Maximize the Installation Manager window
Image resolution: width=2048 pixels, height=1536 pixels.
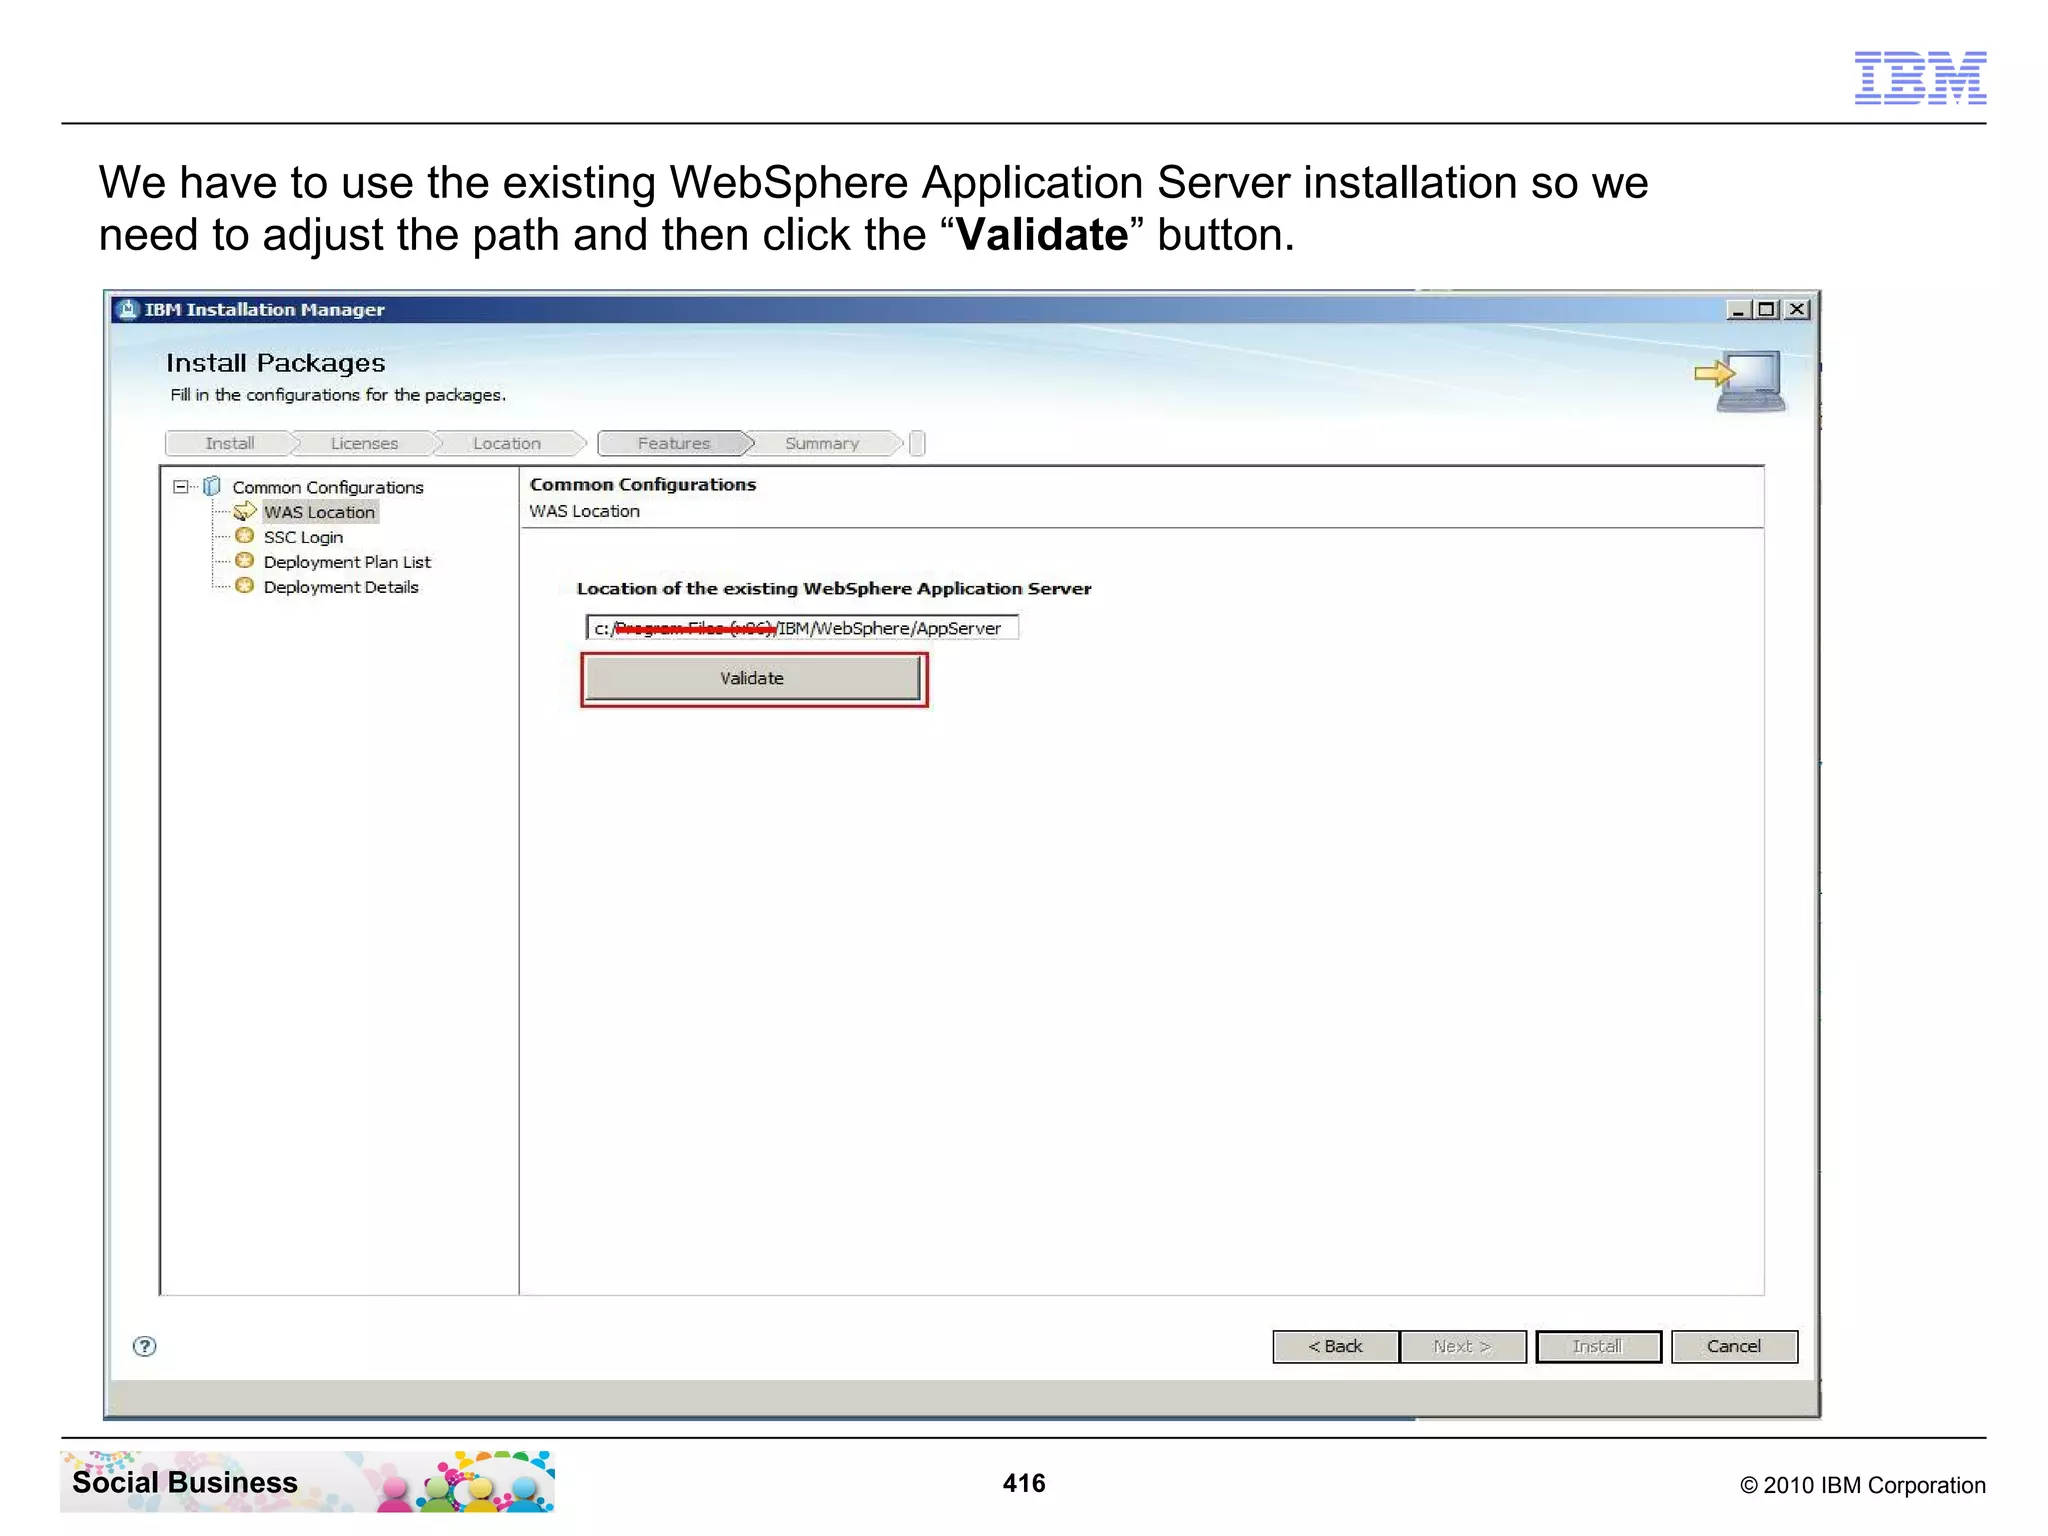tap(1767, 310)
